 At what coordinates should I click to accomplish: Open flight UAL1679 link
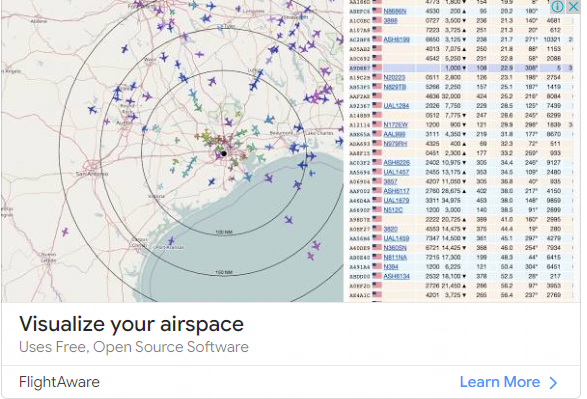click(x=396, y=201)
